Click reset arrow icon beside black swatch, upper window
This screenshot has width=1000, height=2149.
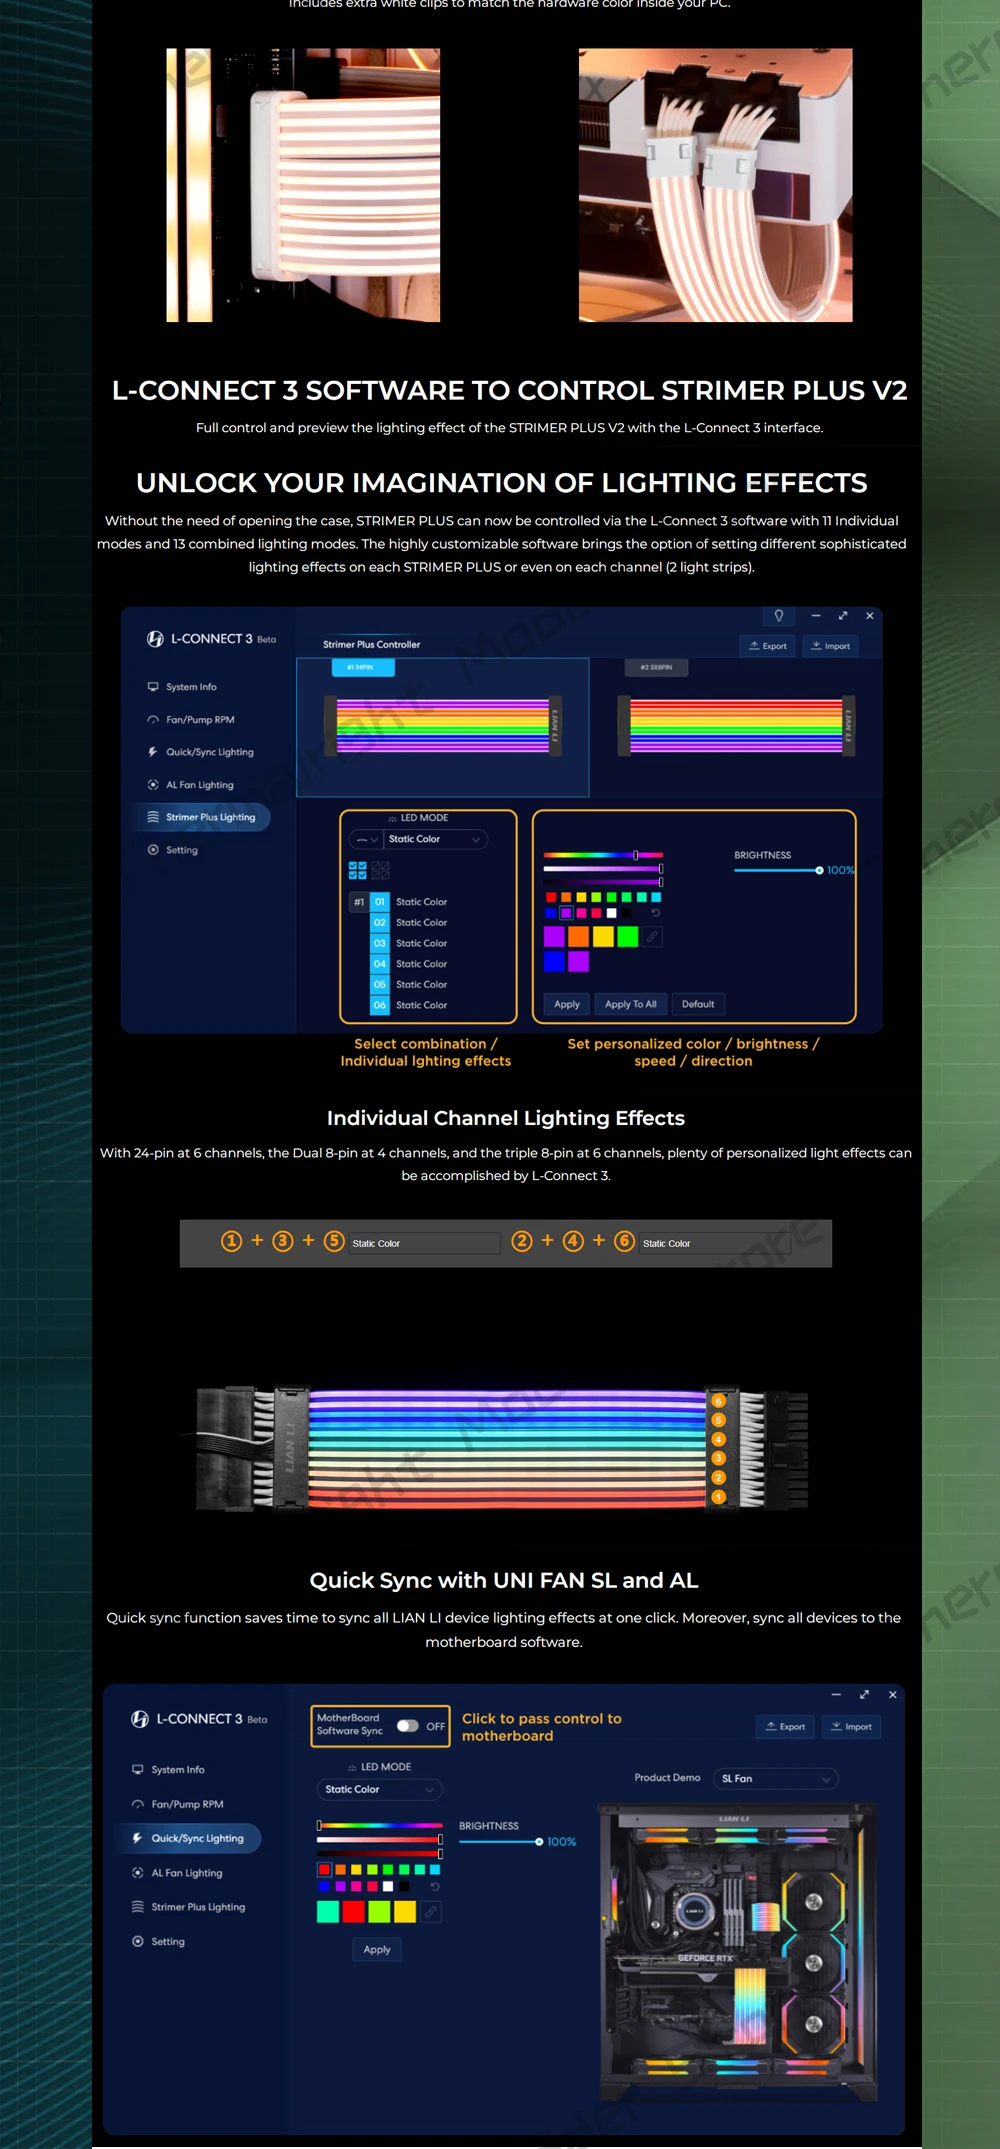pos(656,913)
